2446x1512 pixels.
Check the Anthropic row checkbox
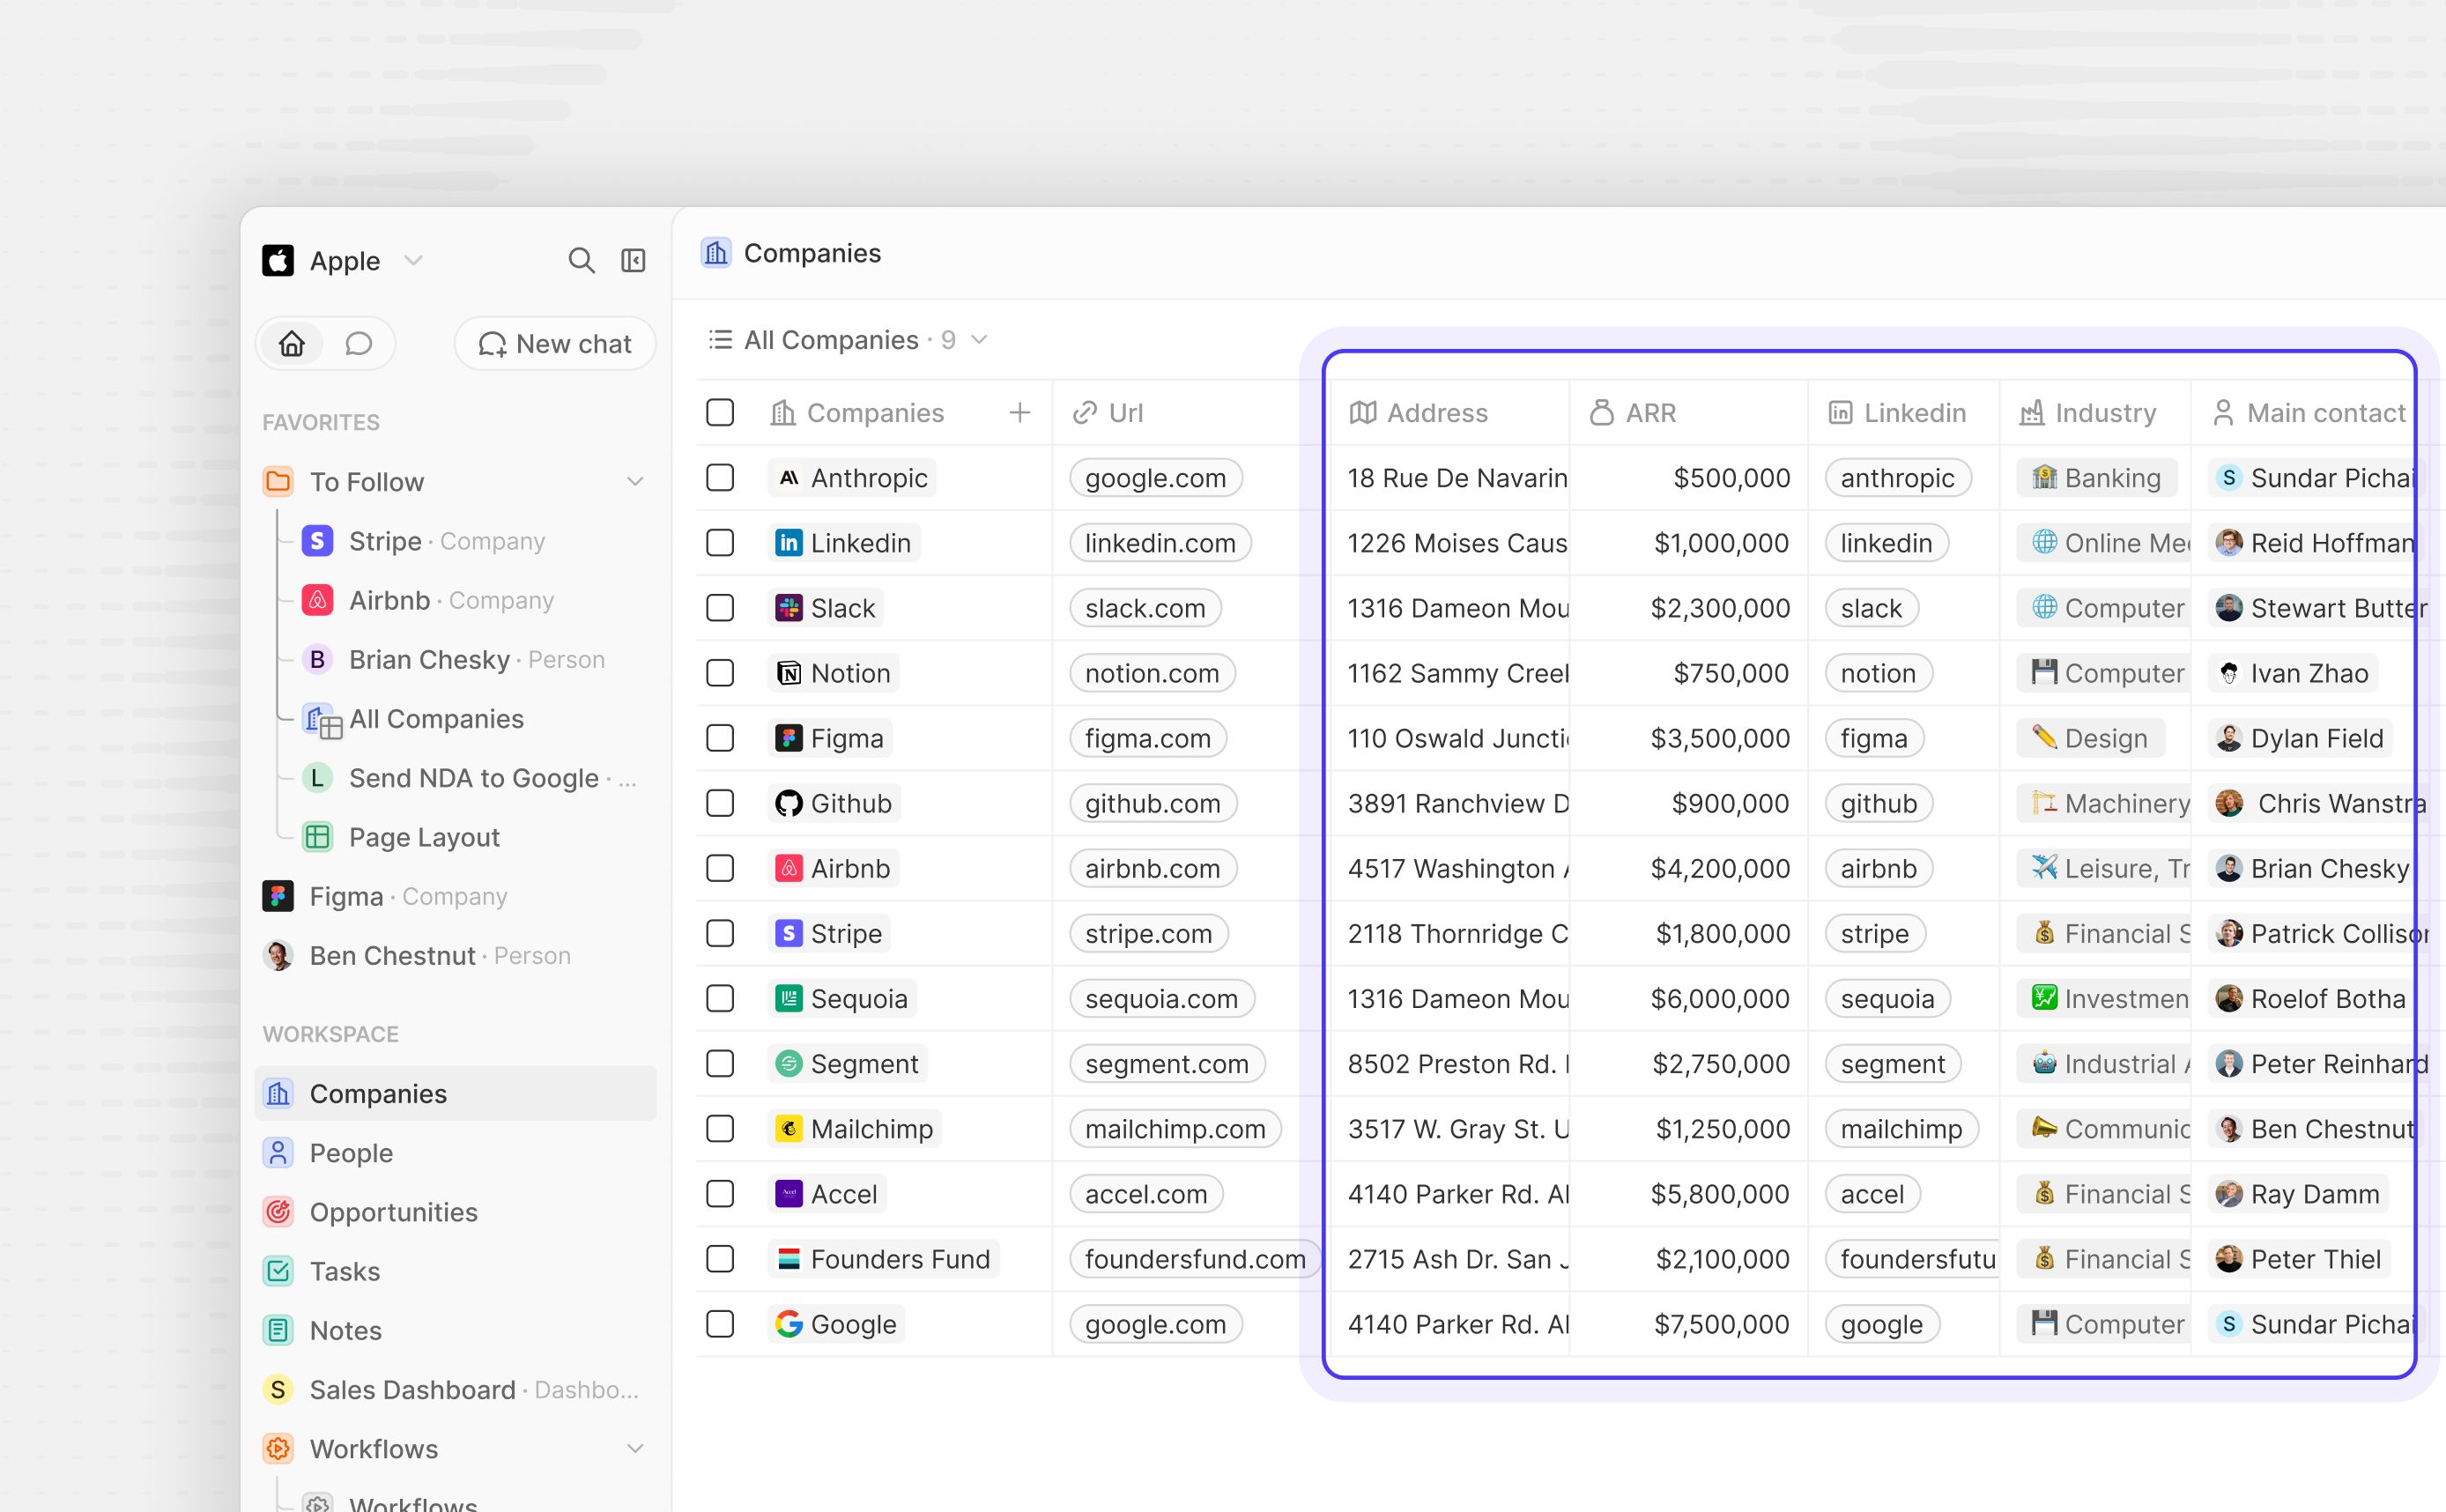720,478
